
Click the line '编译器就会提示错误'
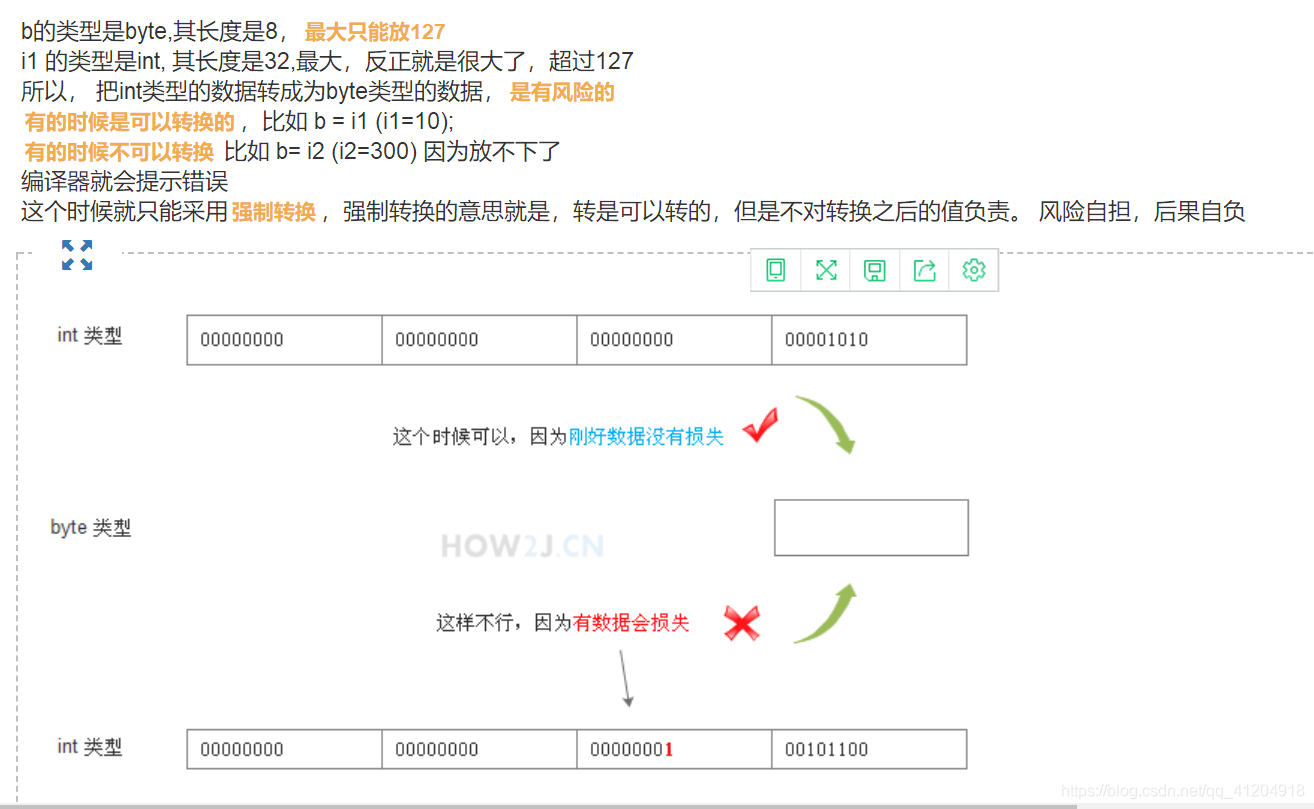point(124,182)
